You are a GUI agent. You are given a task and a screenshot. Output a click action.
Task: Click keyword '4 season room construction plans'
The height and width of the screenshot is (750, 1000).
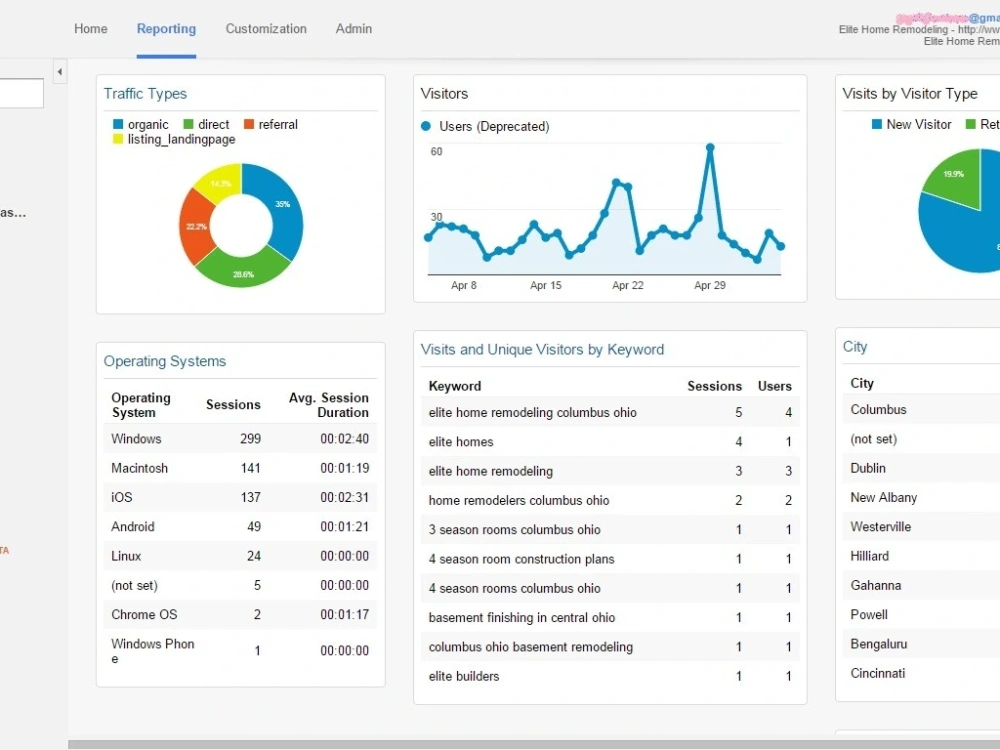(x=522, y=559)
